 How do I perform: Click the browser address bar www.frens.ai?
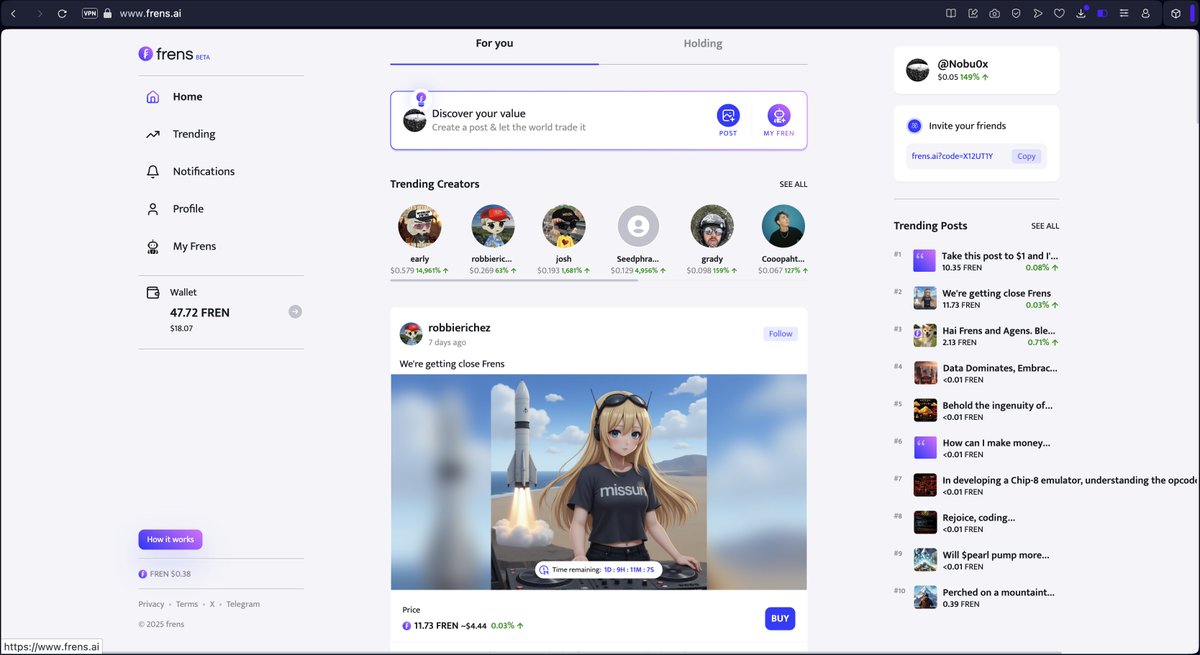[x=150, y=14]
